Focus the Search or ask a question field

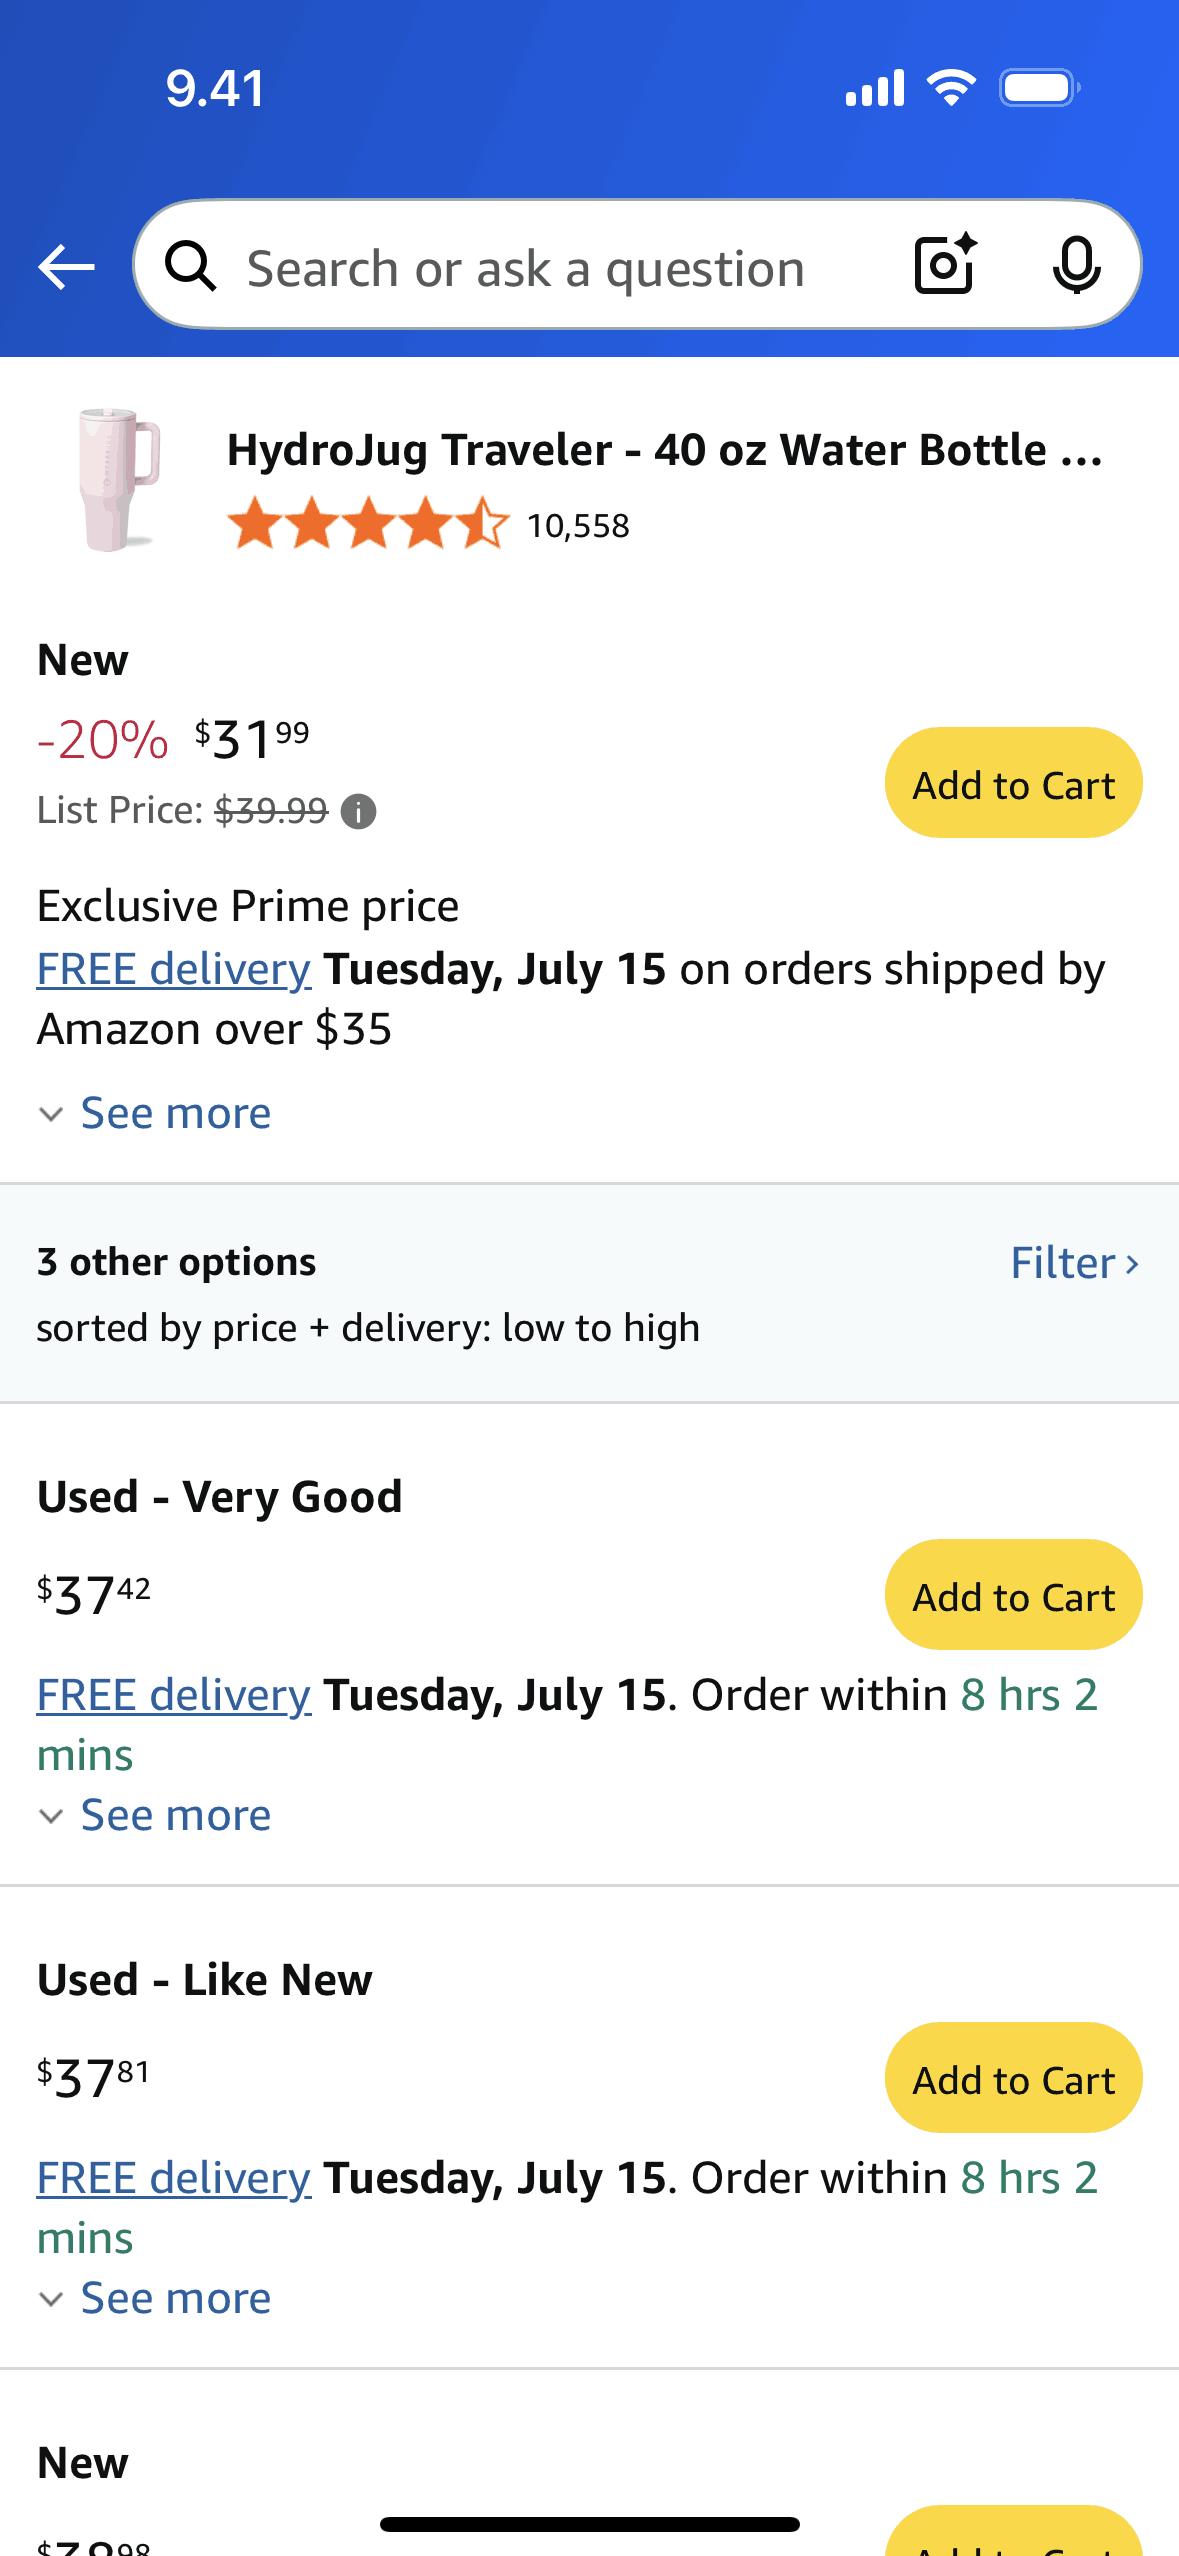560,268
